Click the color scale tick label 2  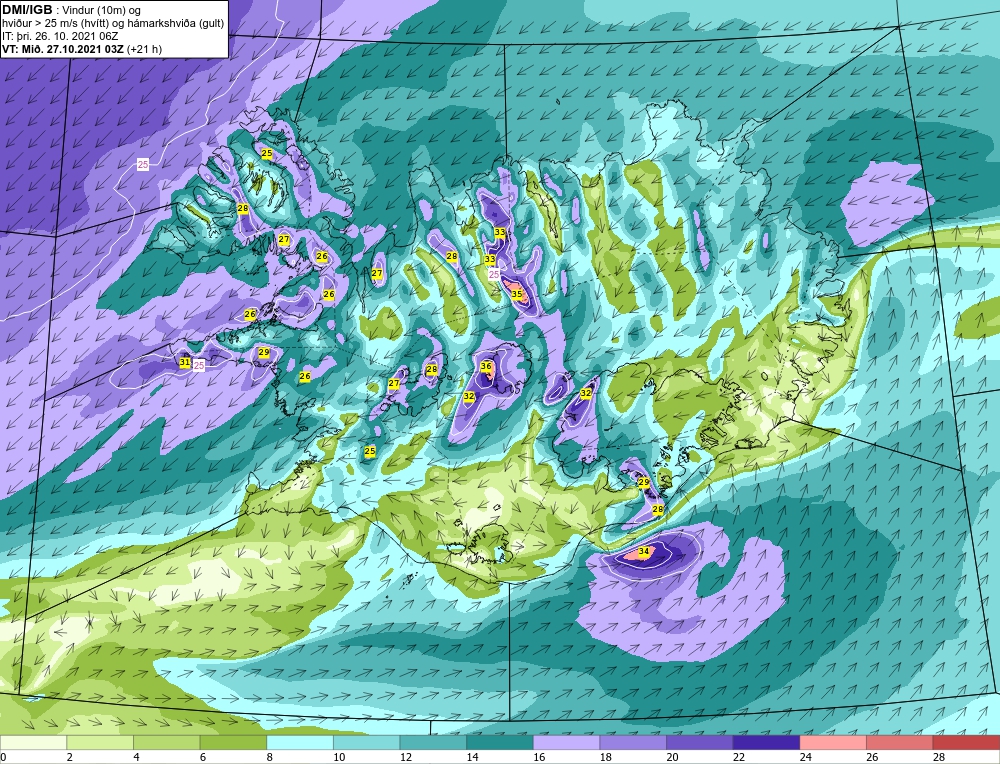pyautogui.click(x=69, y=757)
